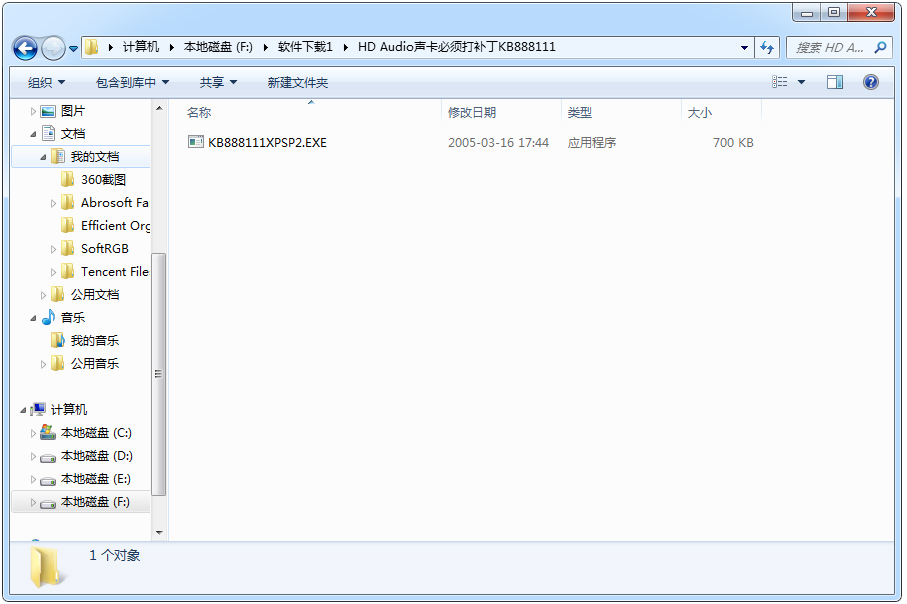This screenshot has width=907, height=604.
Task: Click the folder icon in address bar
Action: [91, 47]
